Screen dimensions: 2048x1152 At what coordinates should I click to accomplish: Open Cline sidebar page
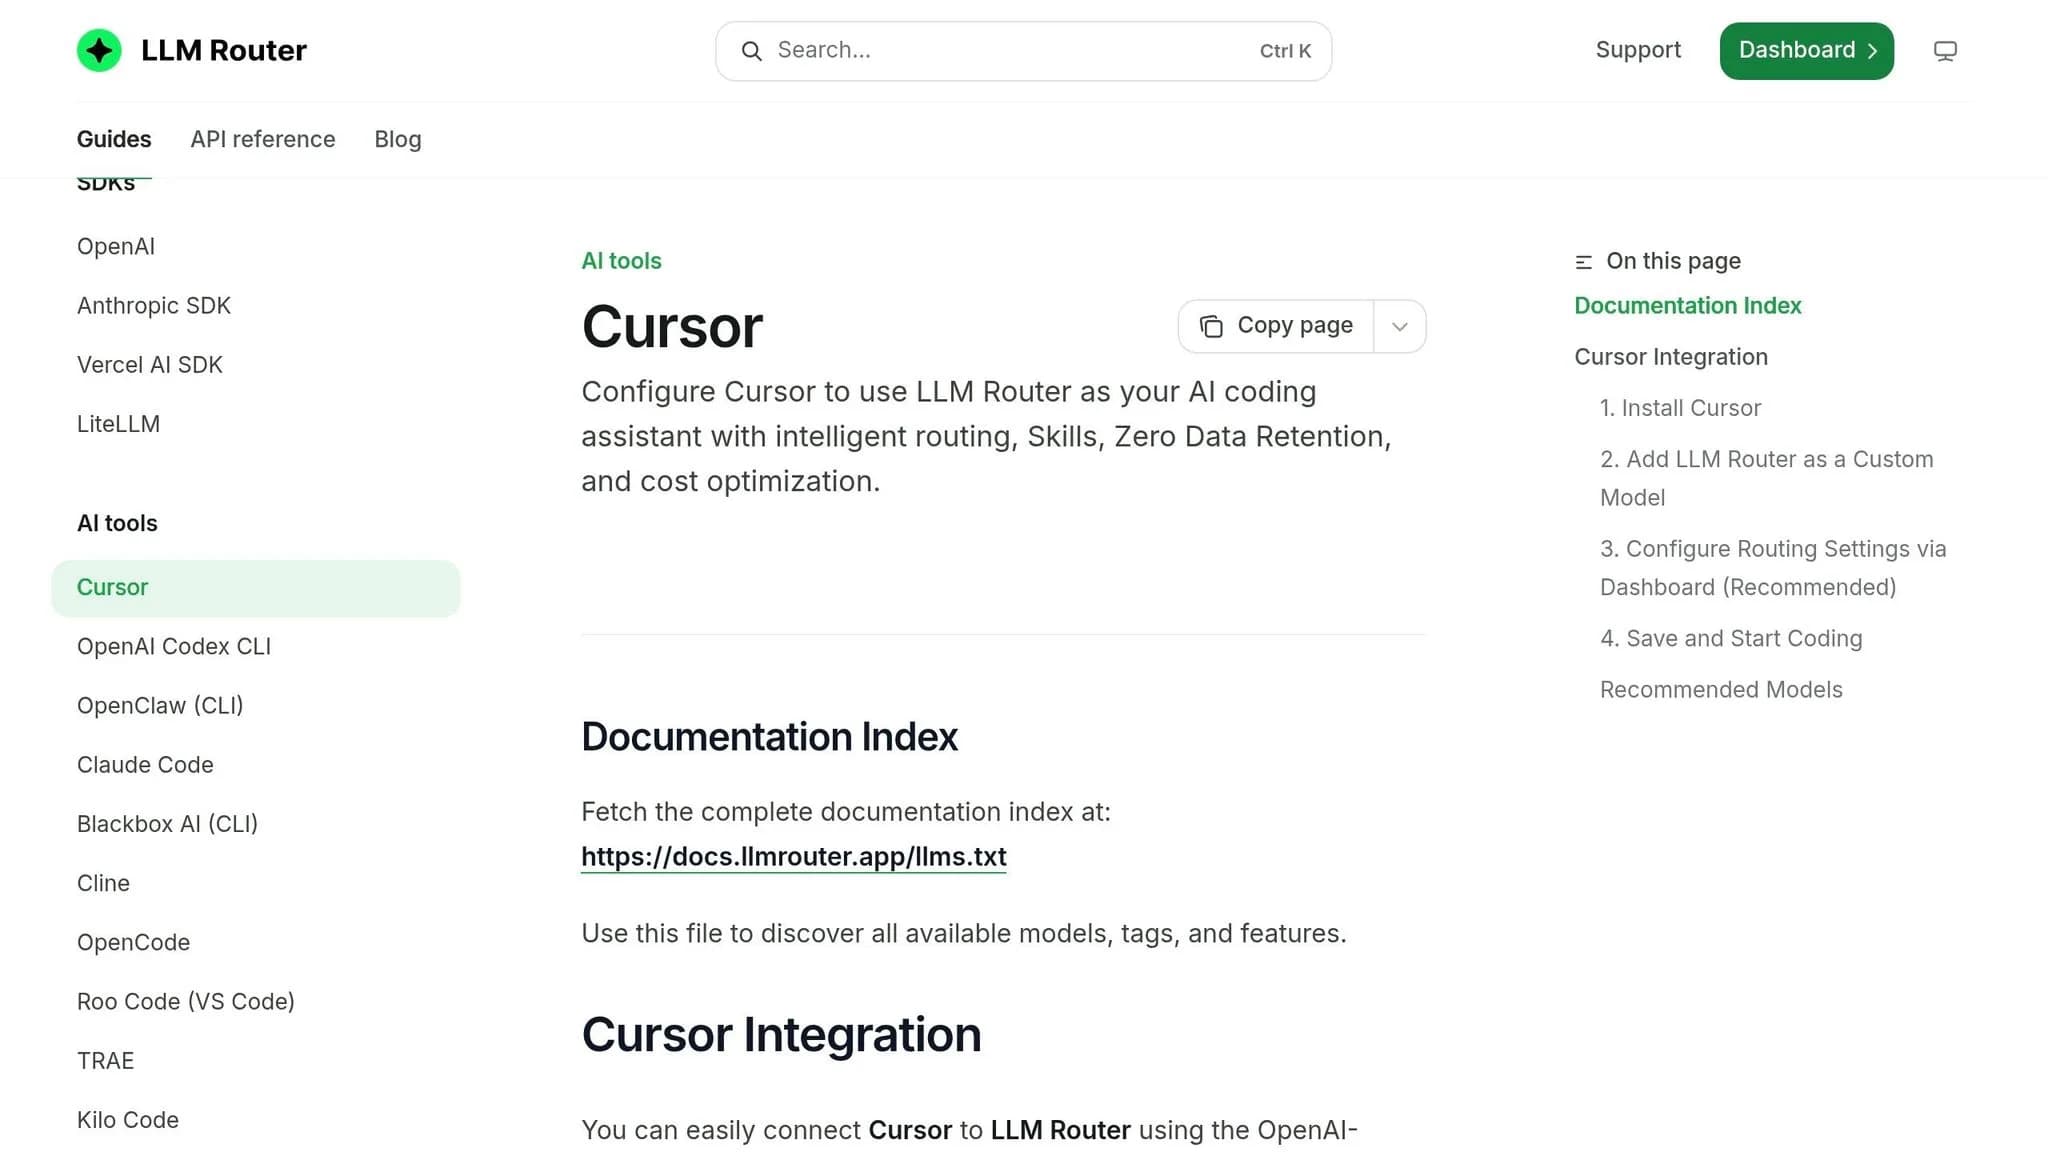coord(103,883)
